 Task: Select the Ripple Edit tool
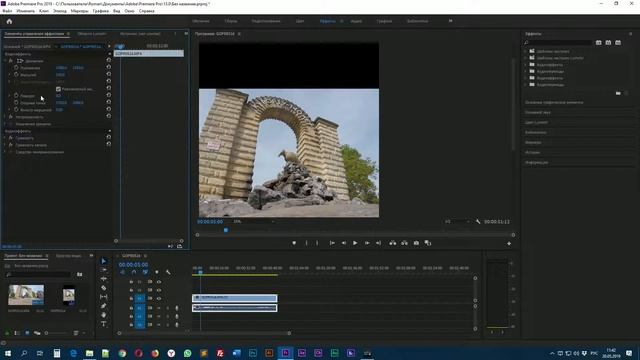(104, 279)
